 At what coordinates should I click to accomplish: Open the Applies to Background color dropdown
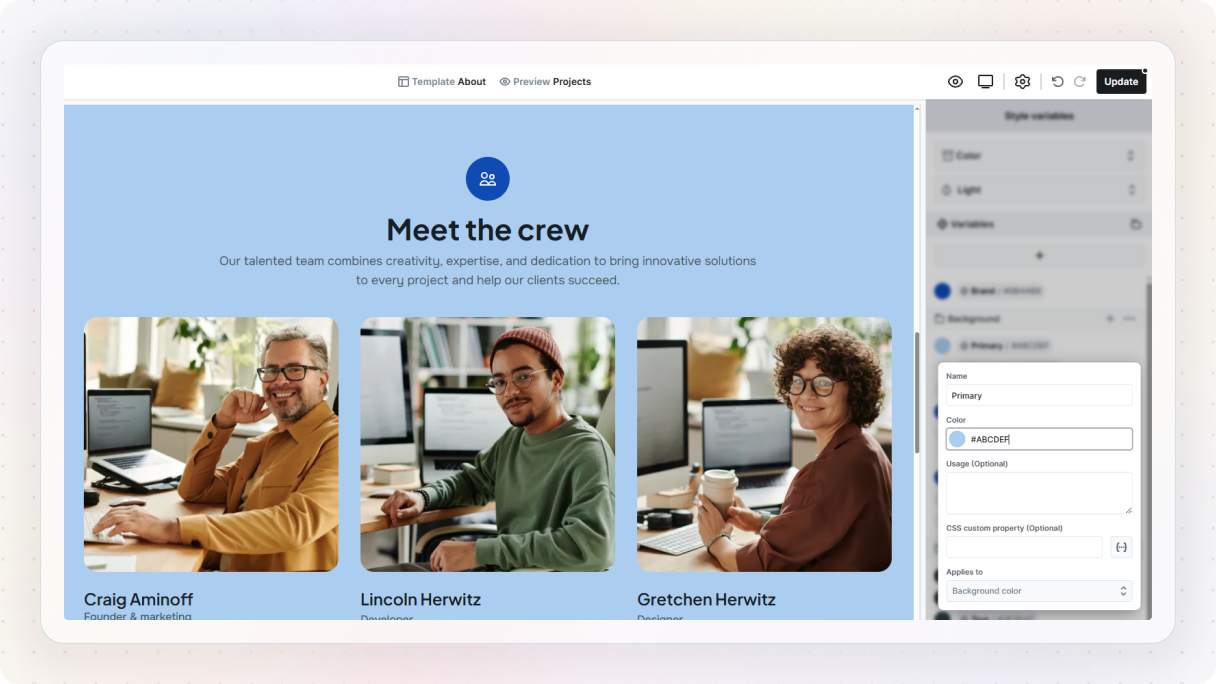[x=1039, y=591]
